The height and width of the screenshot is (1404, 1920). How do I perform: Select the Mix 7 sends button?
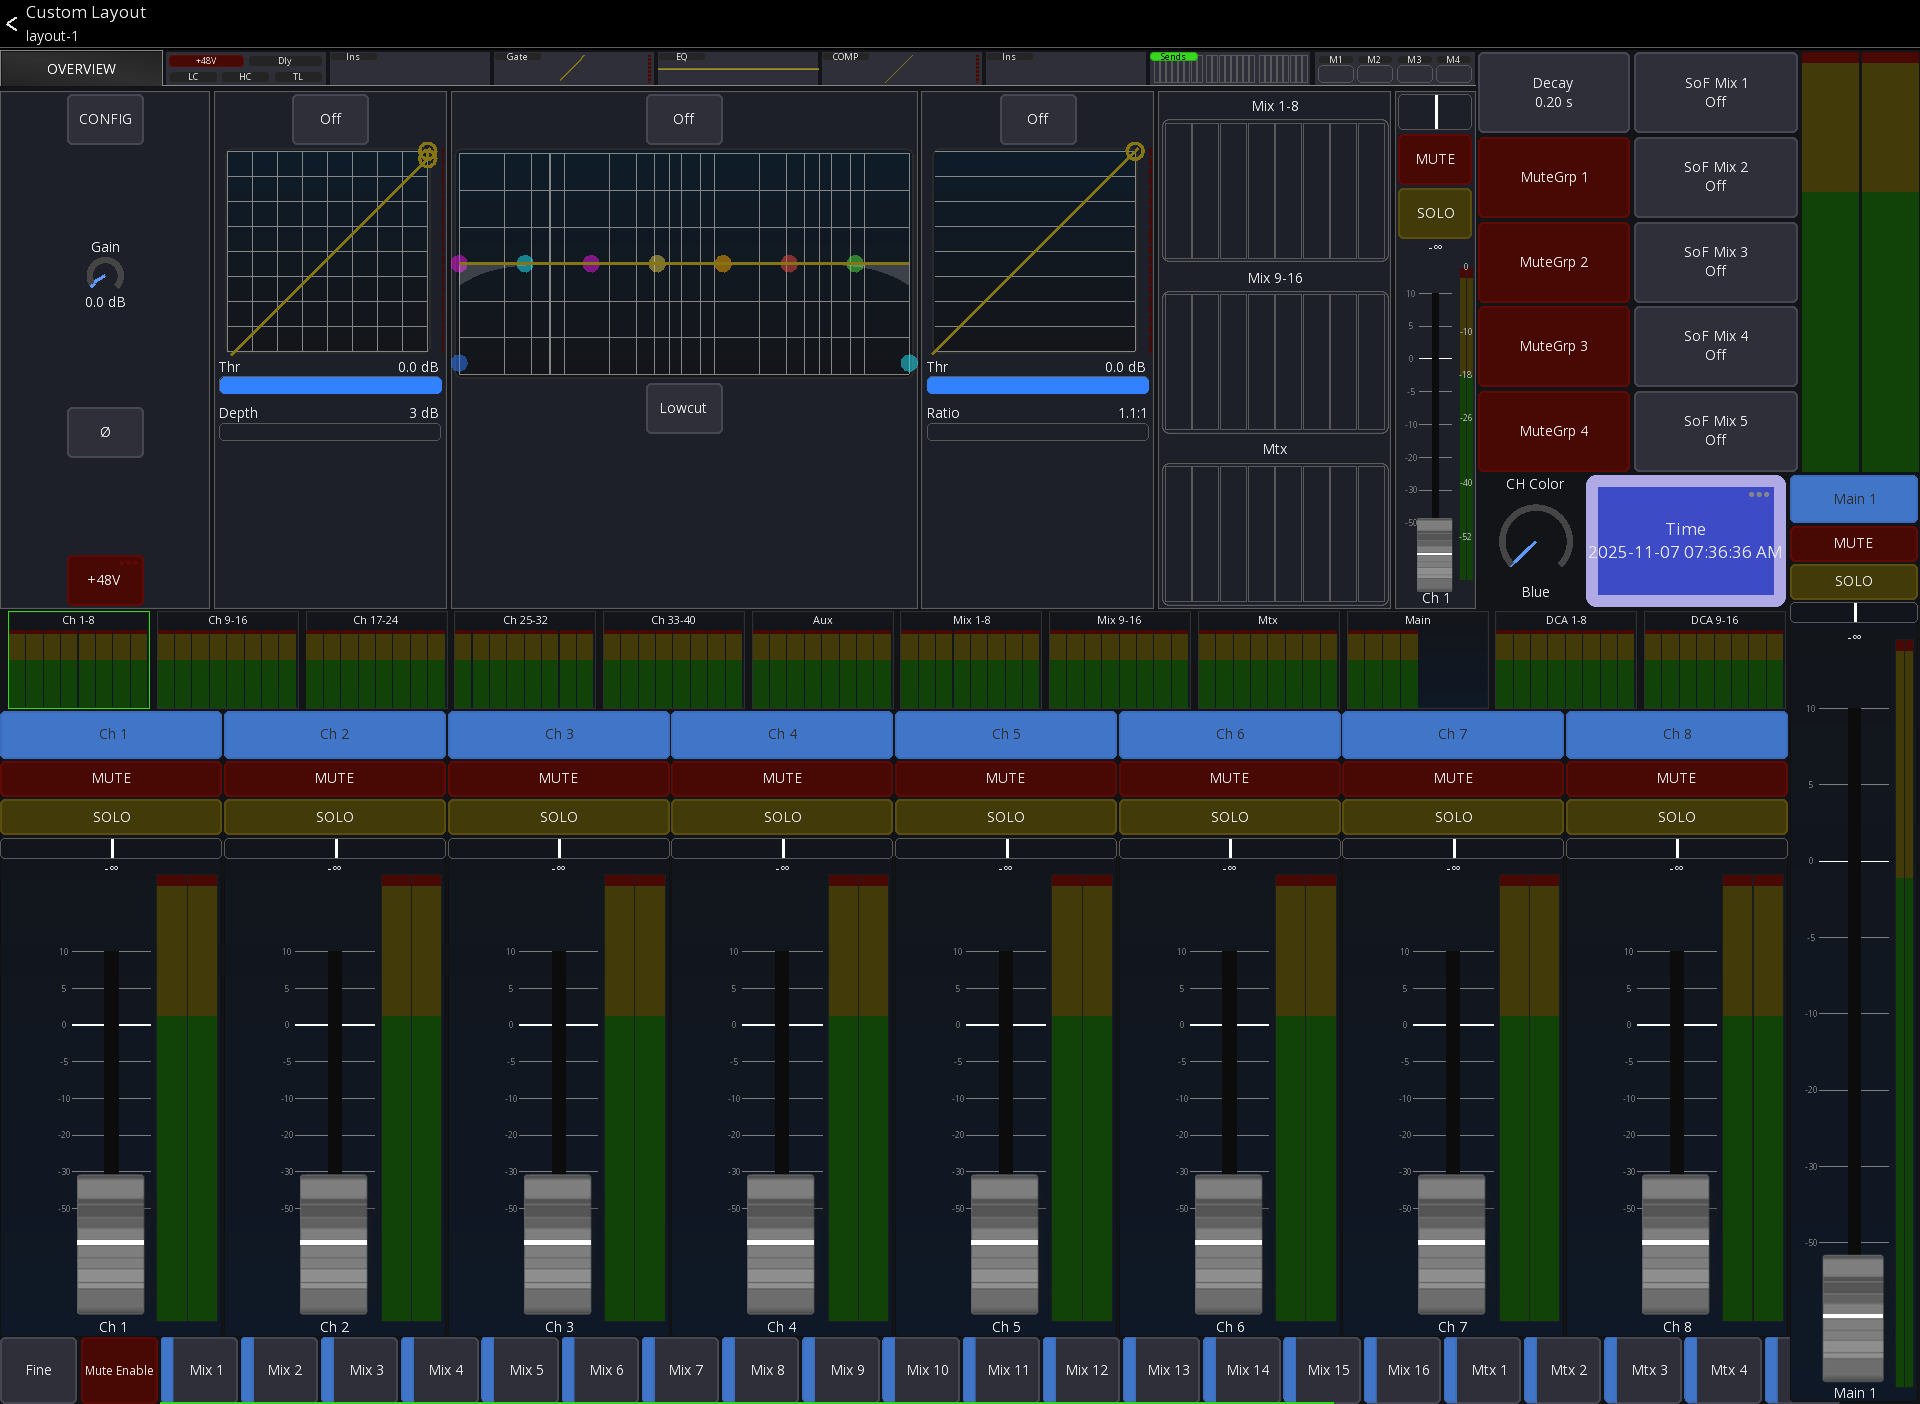coord(680,1370)
